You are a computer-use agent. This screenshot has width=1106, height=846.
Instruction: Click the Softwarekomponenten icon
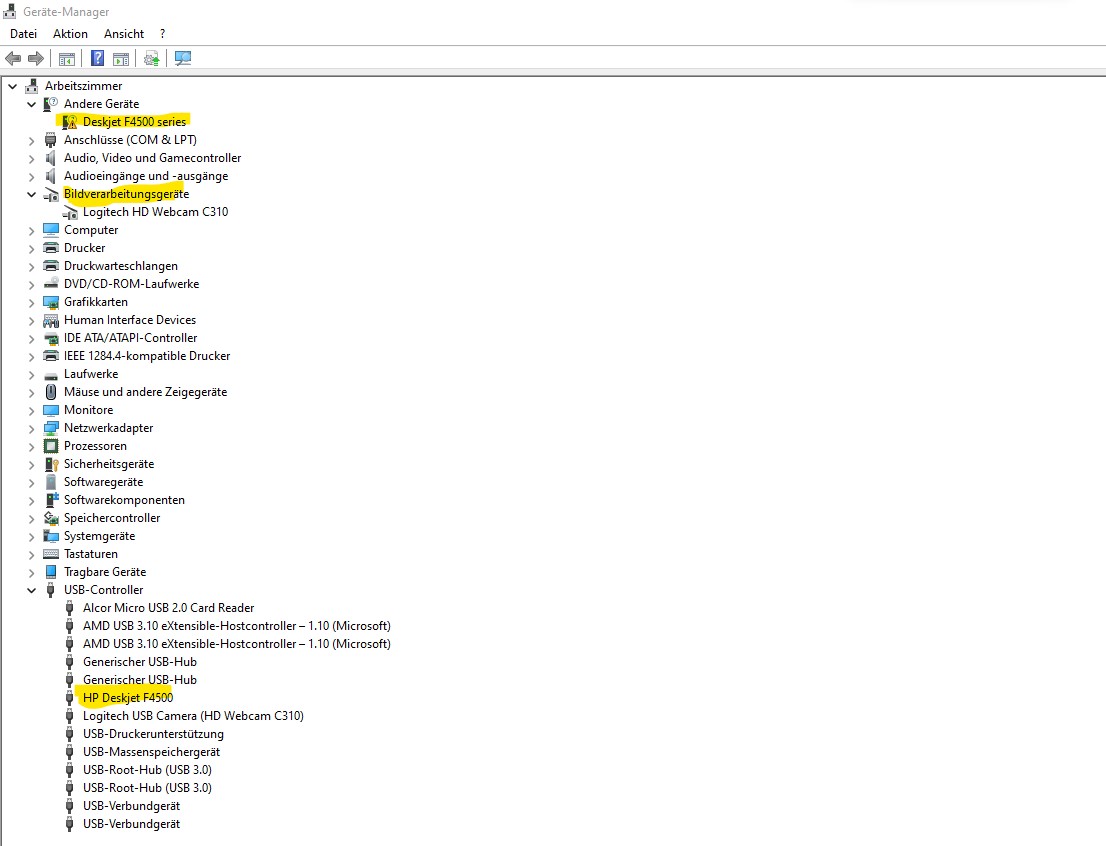(51, 500)
